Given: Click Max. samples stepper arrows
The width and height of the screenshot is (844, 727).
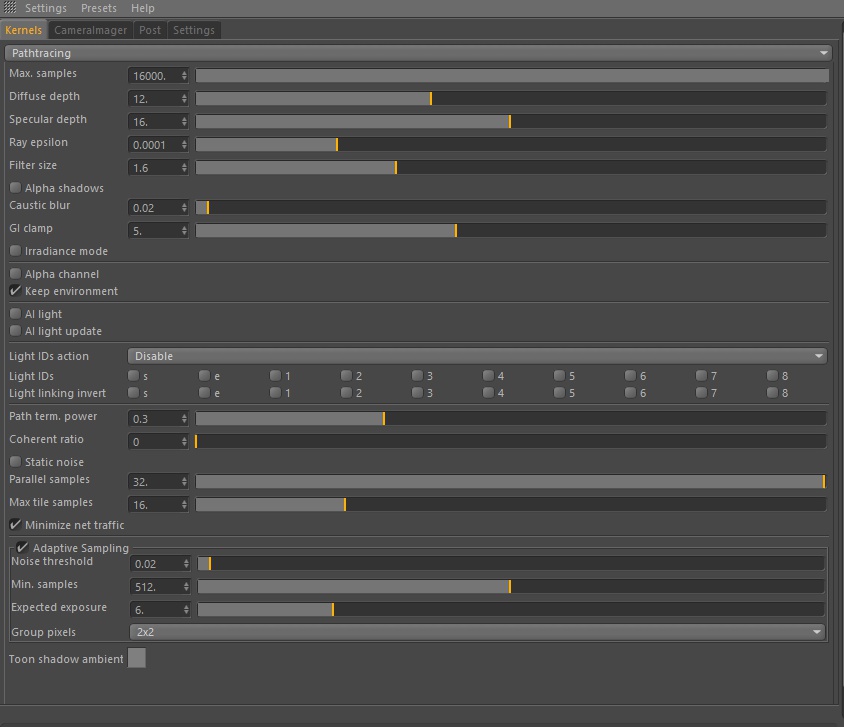Looking at the screenshot, I should (x=184, y=76).
